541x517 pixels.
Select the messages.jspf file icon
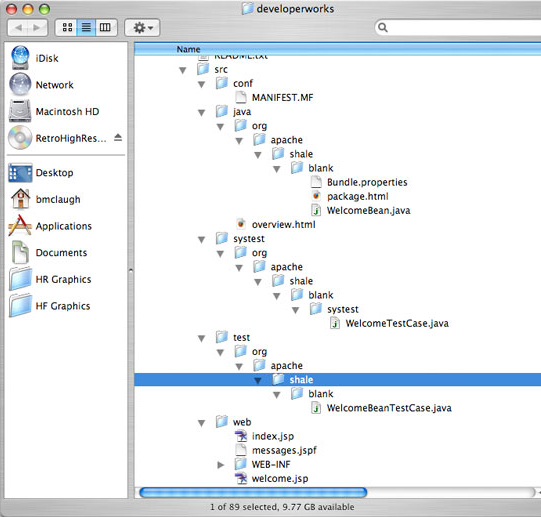point(241,450)
